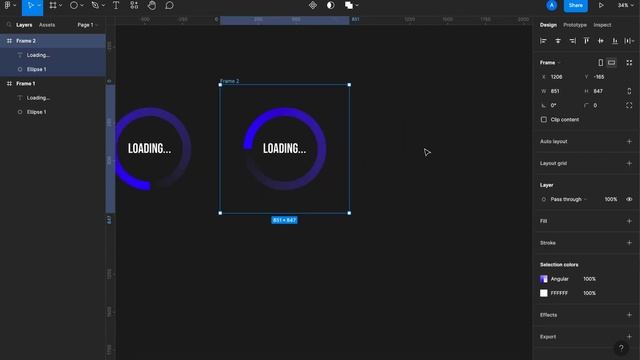Open the Pass through blend dropdown
Image resolution: width=640 pixels, height=360 pixels.
click(x=569, y=199)
